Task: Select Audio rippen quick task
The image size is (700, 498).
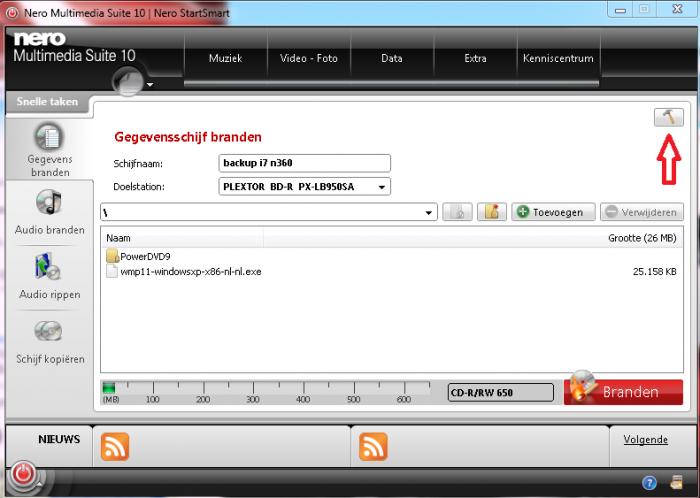Action: coord(50,277)
